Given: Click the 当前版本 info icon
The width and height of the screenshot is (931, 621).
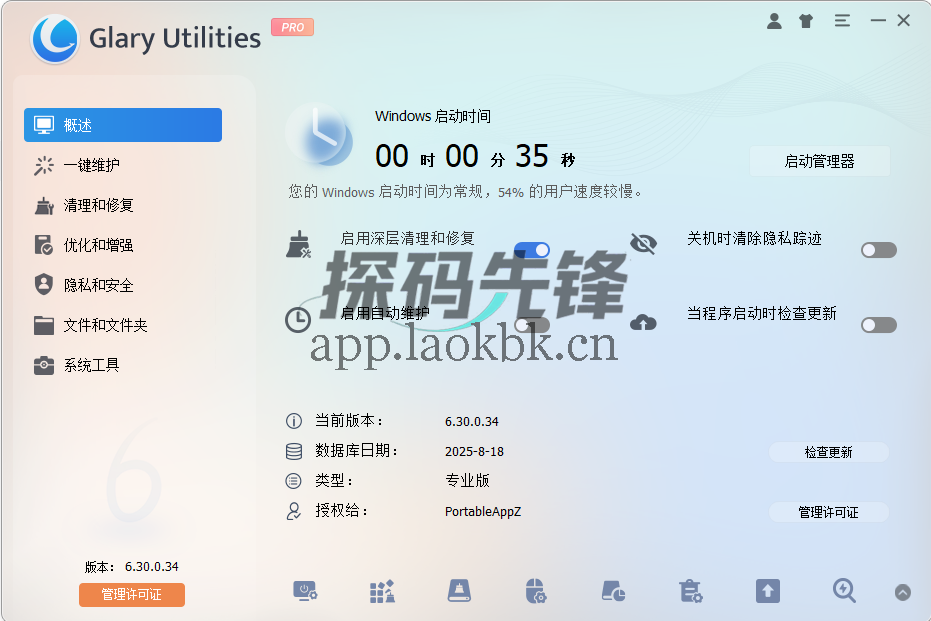Looking at the screenshot, I should pos(294,421).
